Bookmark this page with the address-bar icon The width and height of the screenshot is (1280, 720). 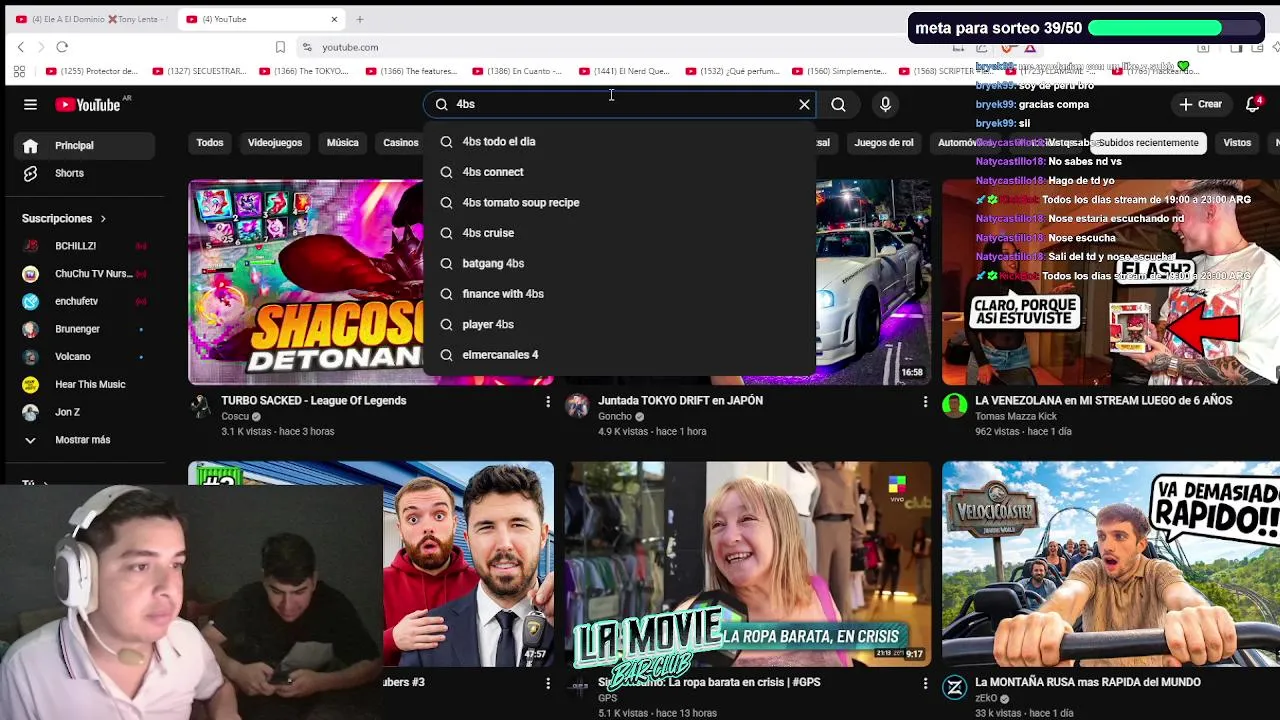[x=280, y=47]
